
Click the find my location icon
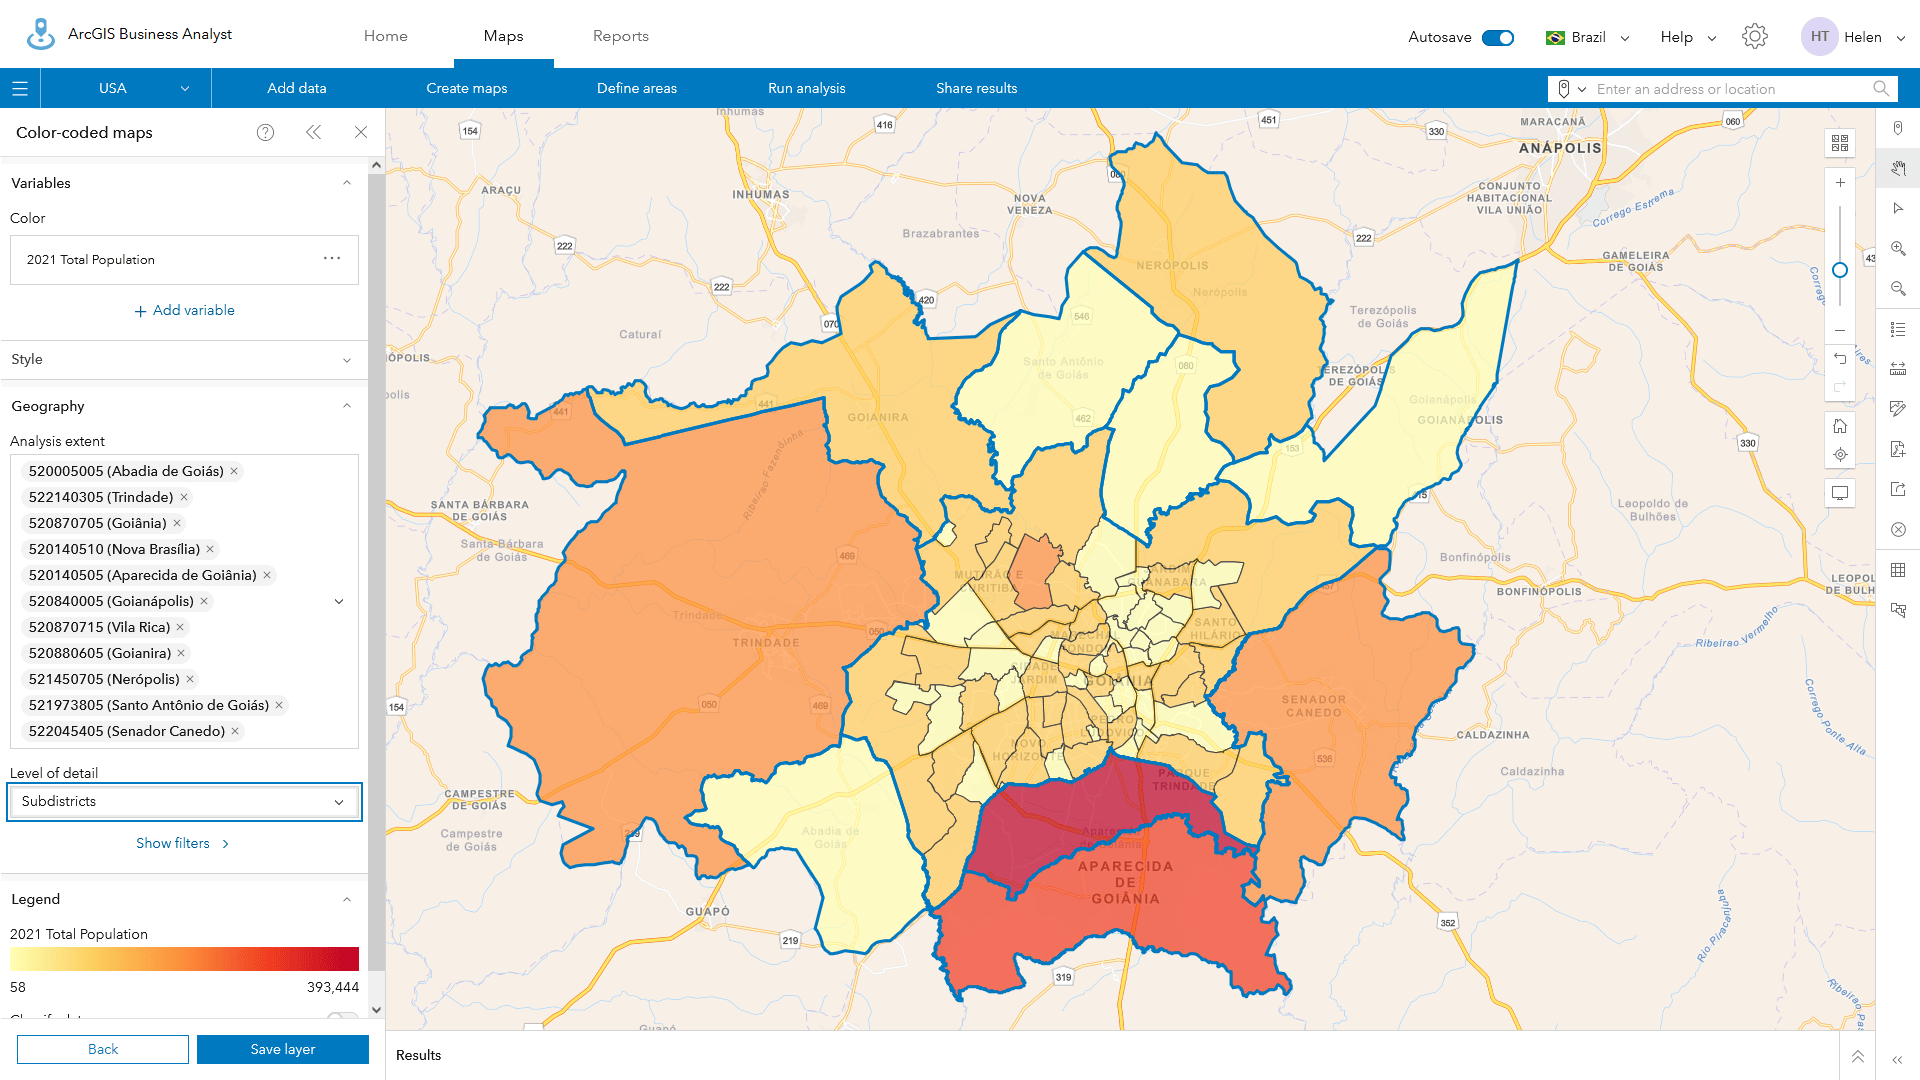[1840, 454]
